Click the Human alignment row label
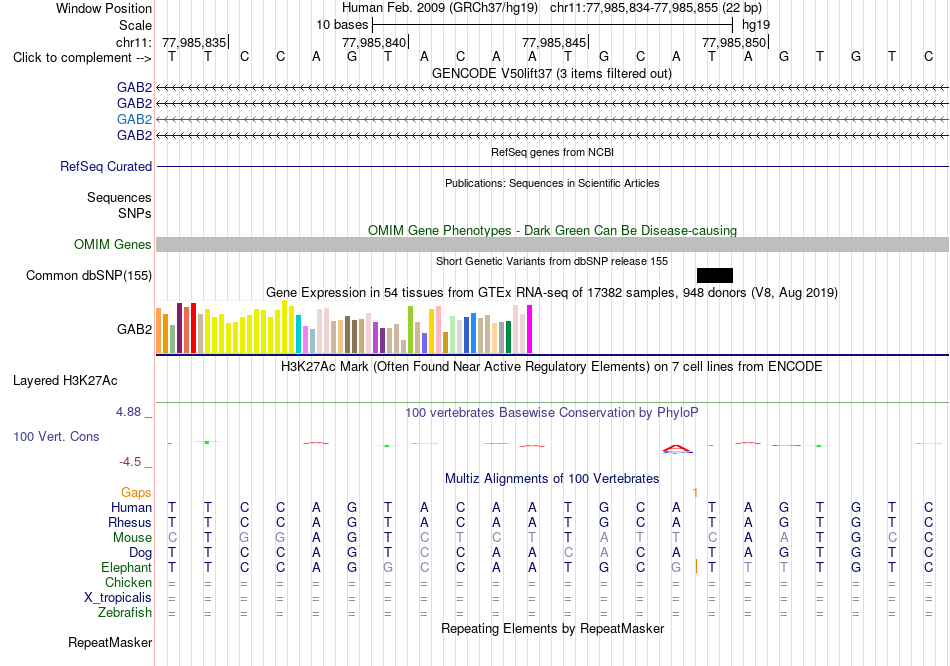950x666 pixels. pyautogui.click(x=131, y=507)
